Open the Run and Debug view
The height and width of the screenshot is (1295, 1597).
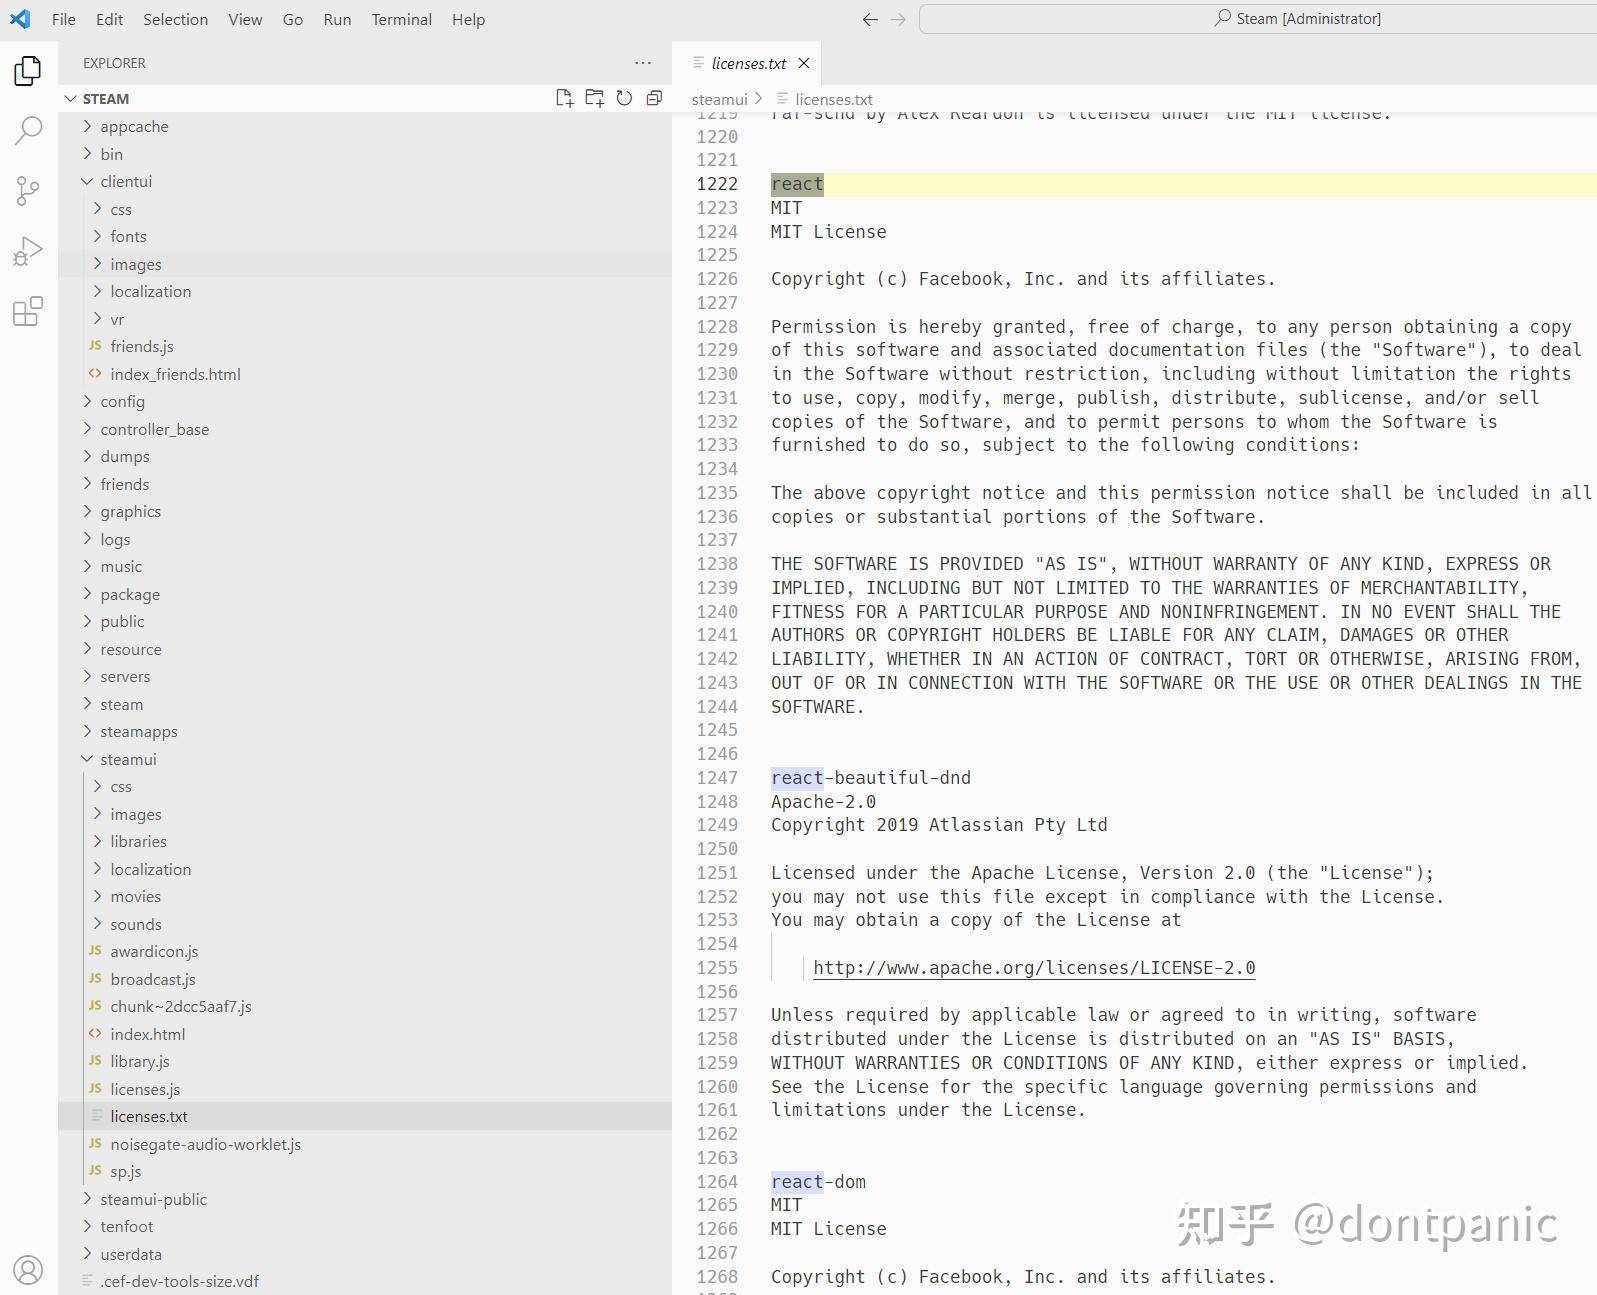pos(28,251)
